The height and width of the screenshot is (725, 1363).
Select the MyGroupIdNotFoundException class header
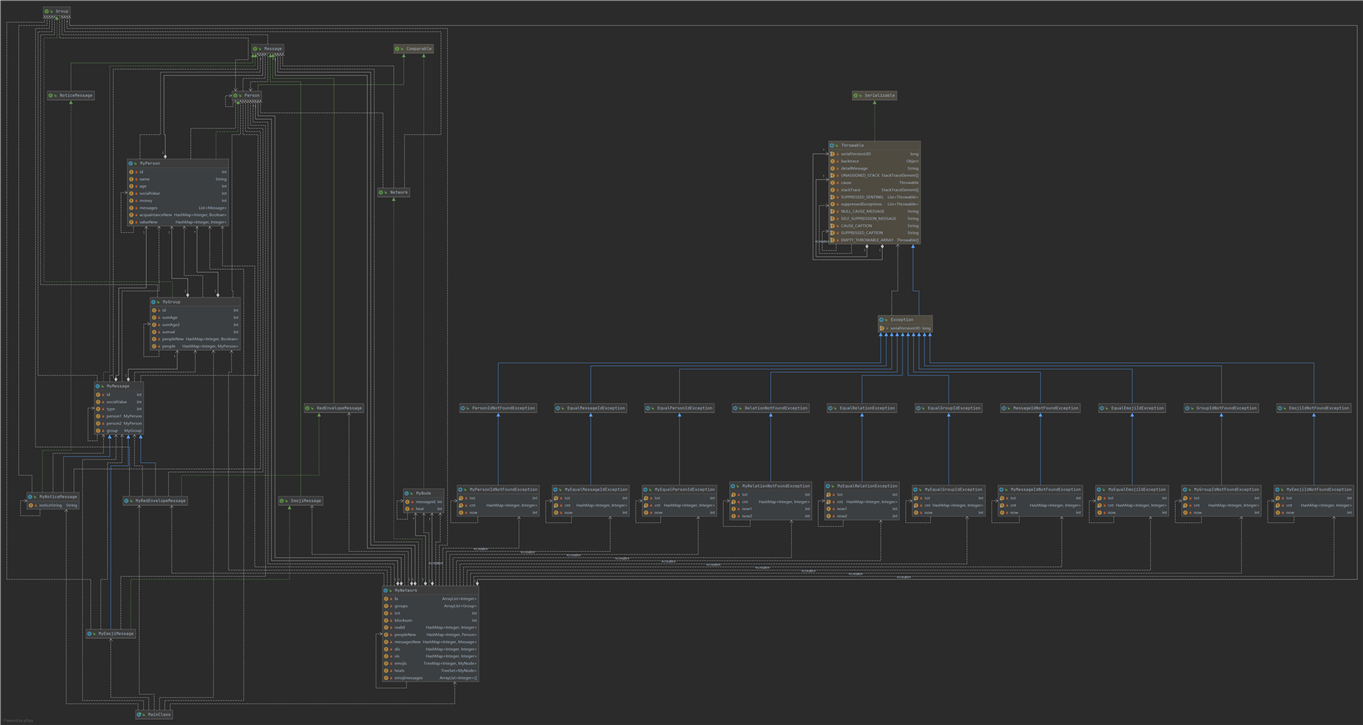(x=1221, y=490)
